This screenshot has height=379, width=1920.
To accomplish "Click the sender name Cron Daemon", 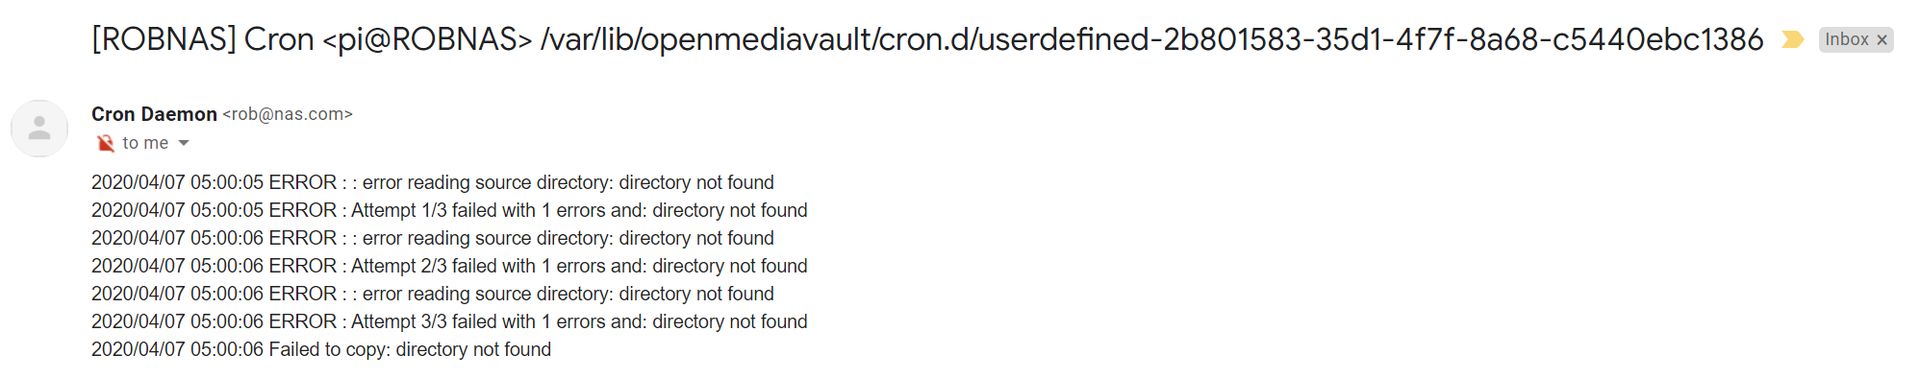I will [154, 114].
